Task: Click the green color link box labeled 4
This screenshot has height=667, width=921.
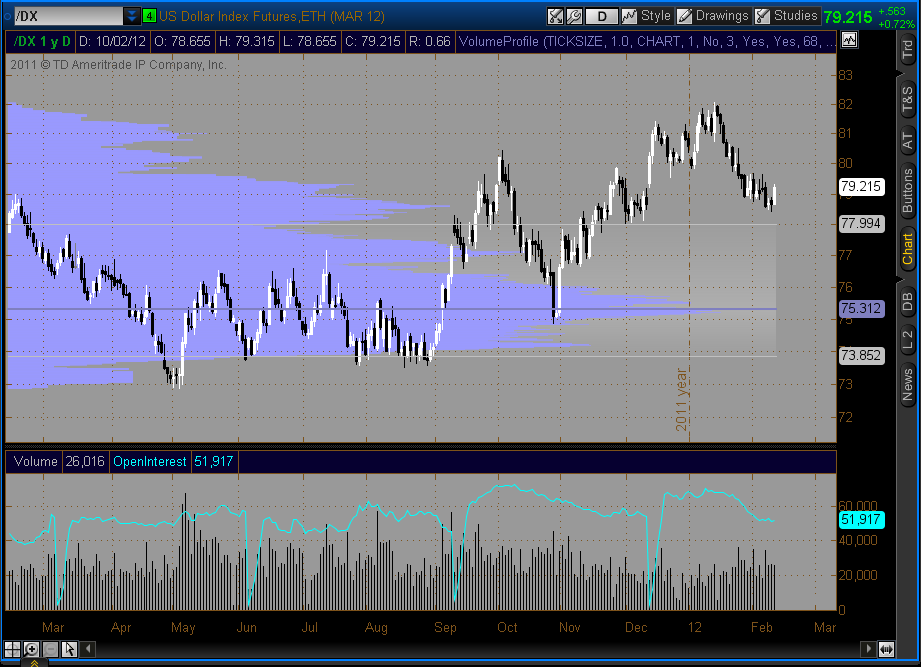Action: click(149, 16)
